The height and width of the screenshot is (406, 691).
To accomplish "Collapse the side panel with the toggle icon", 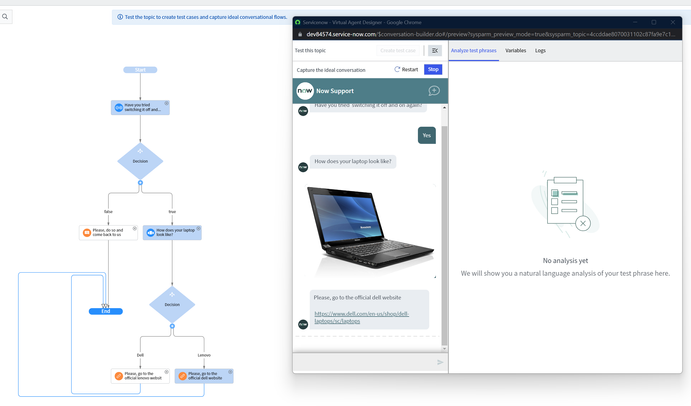I will pos(435,51).
